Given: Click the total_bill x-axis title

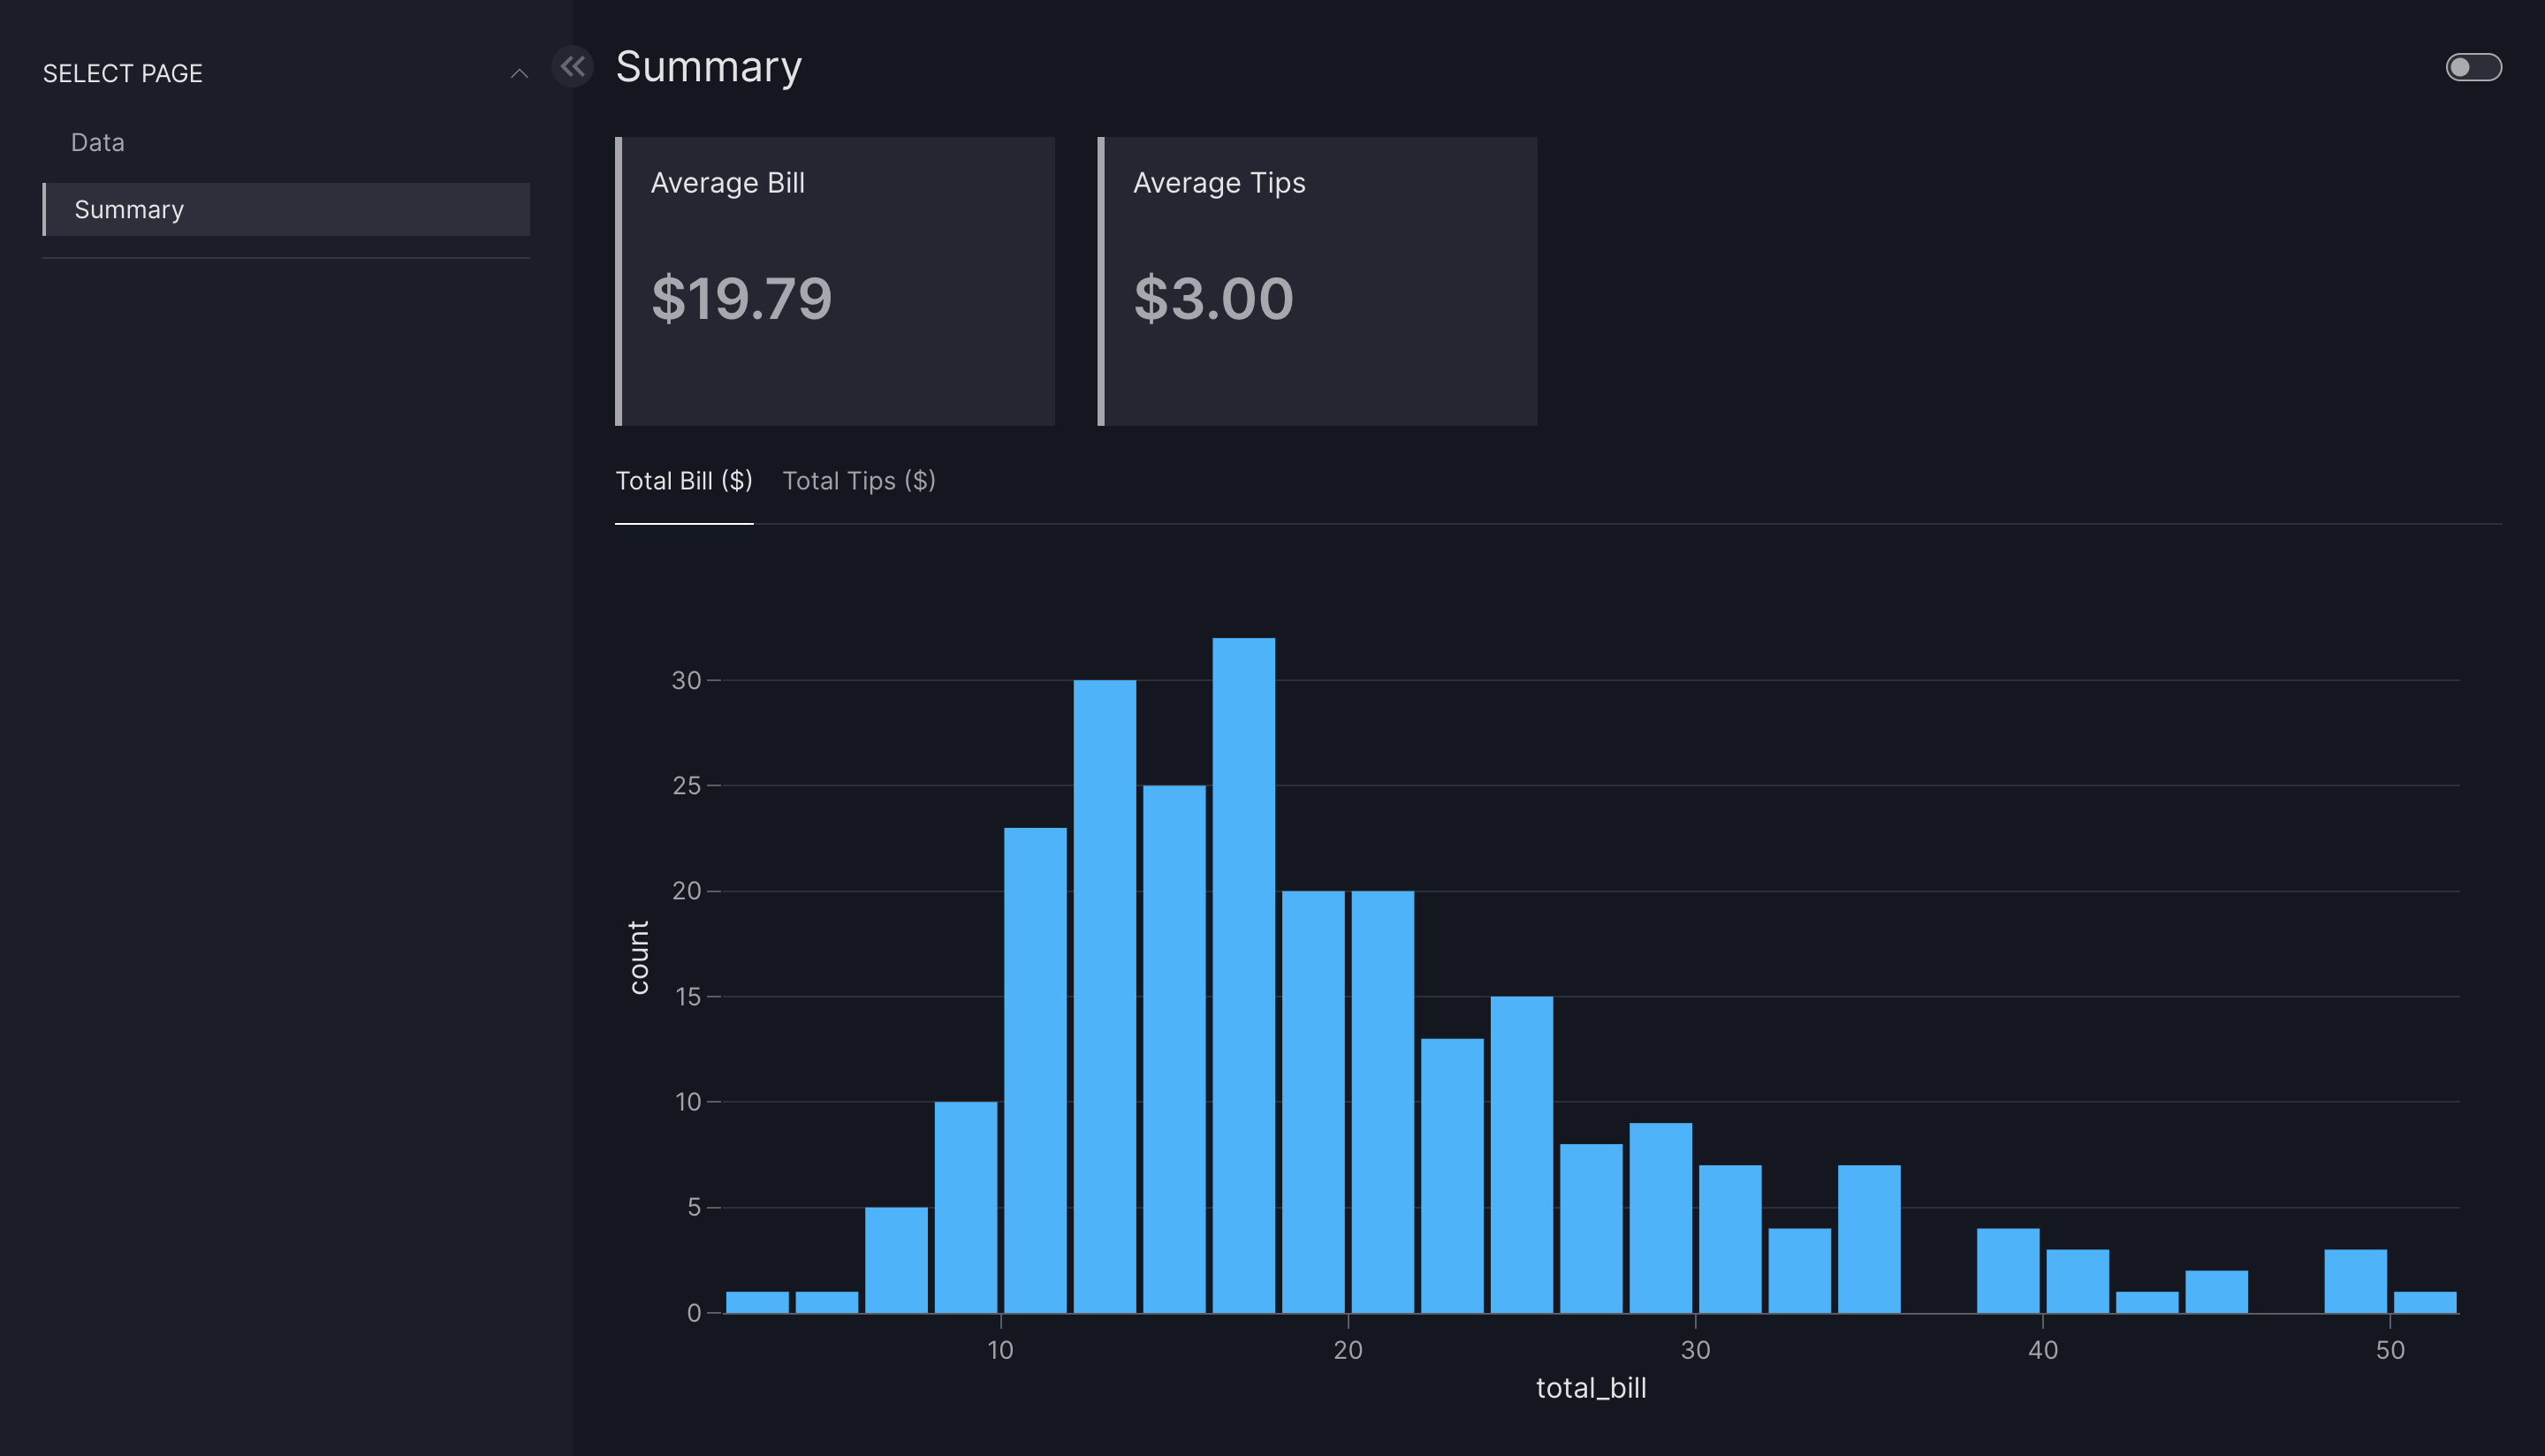Looking at the screenshot, I should (1590, 1388).
